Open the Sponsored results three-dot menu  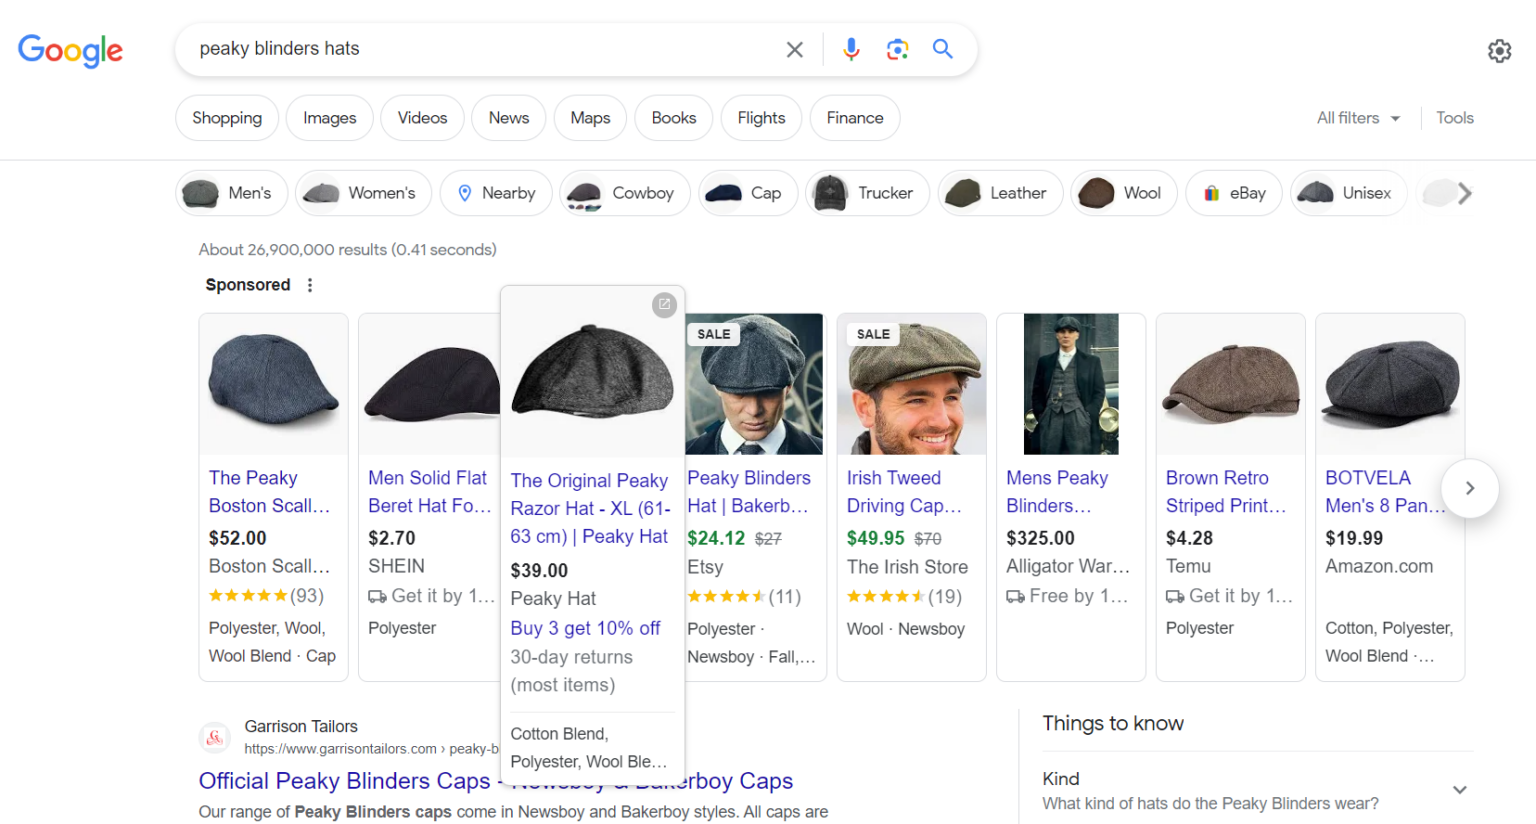tap(310, 284)
